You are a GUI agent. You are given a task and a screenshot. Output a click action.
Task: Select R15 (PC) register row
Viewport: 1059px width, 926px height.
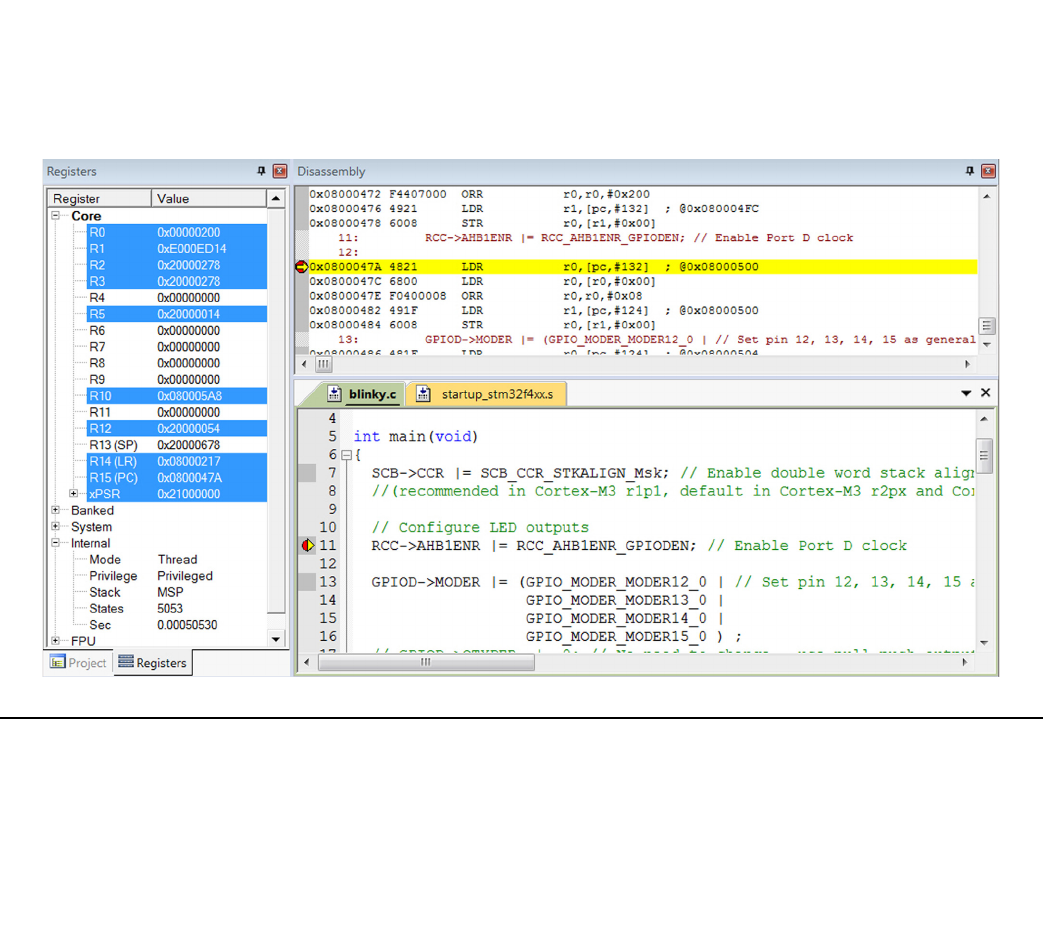(x=177, y=478)
